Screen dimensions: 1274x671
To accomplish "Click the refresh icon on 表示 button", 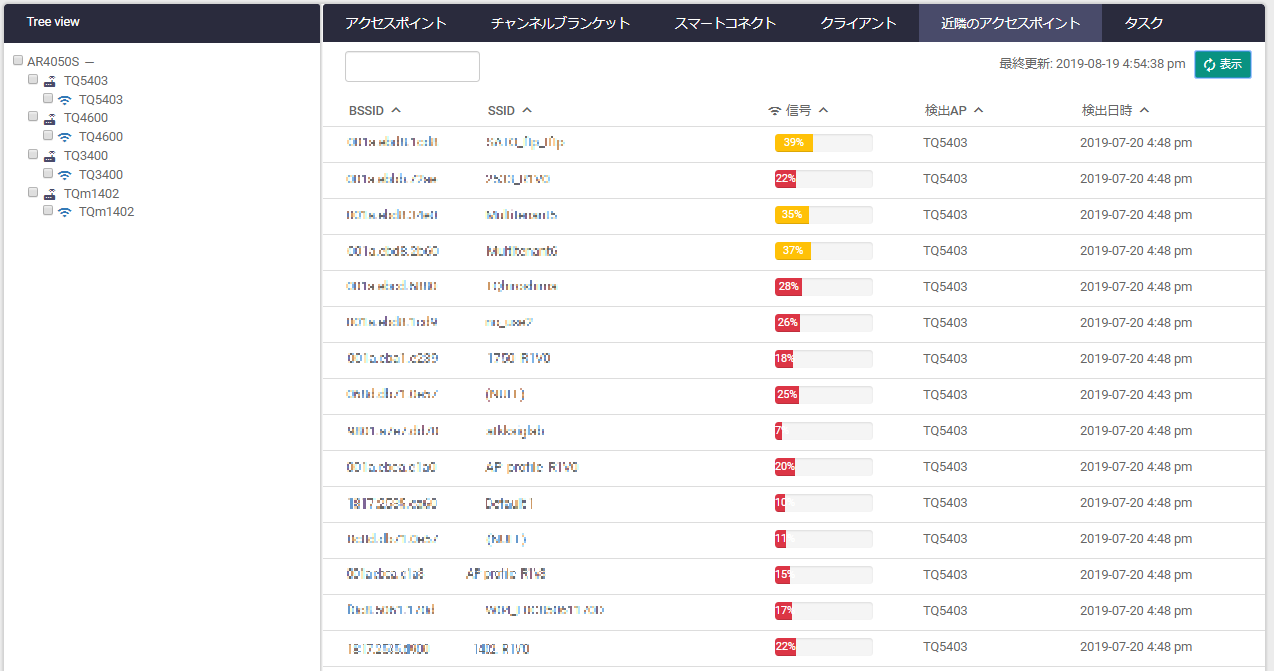I will (1210, 65).
